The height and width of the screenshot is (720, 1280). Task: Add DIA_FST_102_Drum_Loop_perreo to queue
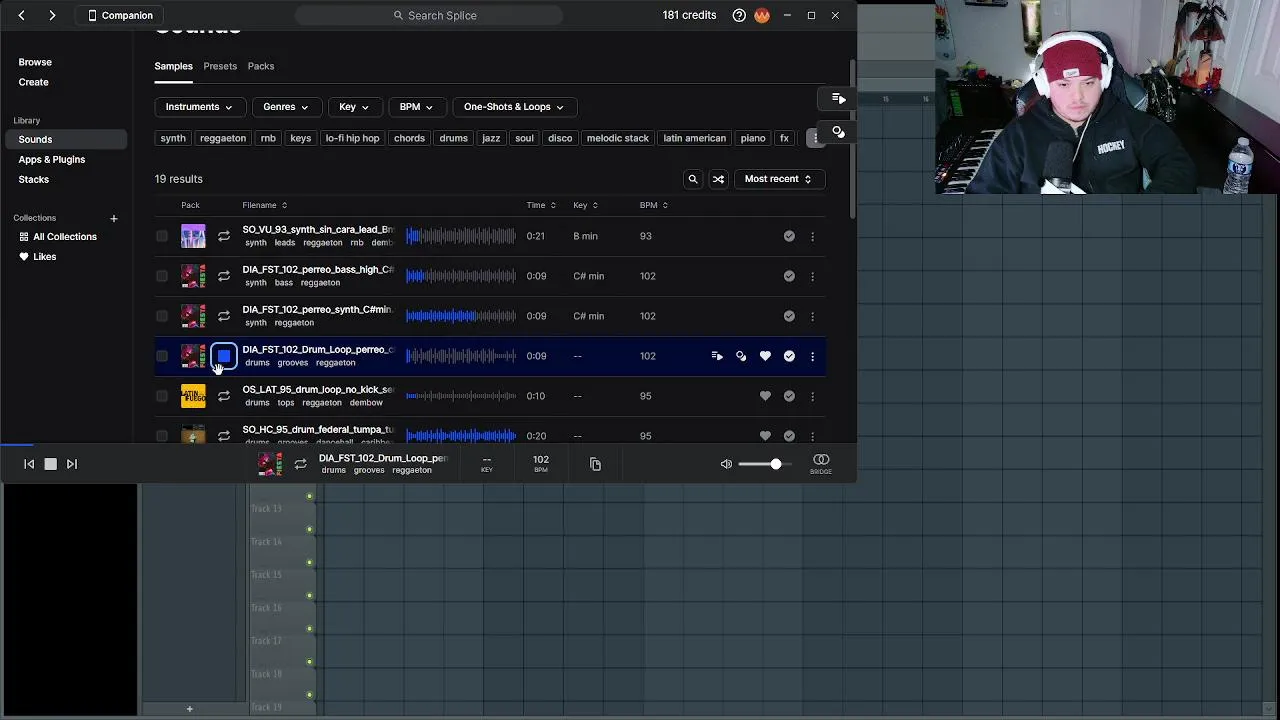point(717,356)
